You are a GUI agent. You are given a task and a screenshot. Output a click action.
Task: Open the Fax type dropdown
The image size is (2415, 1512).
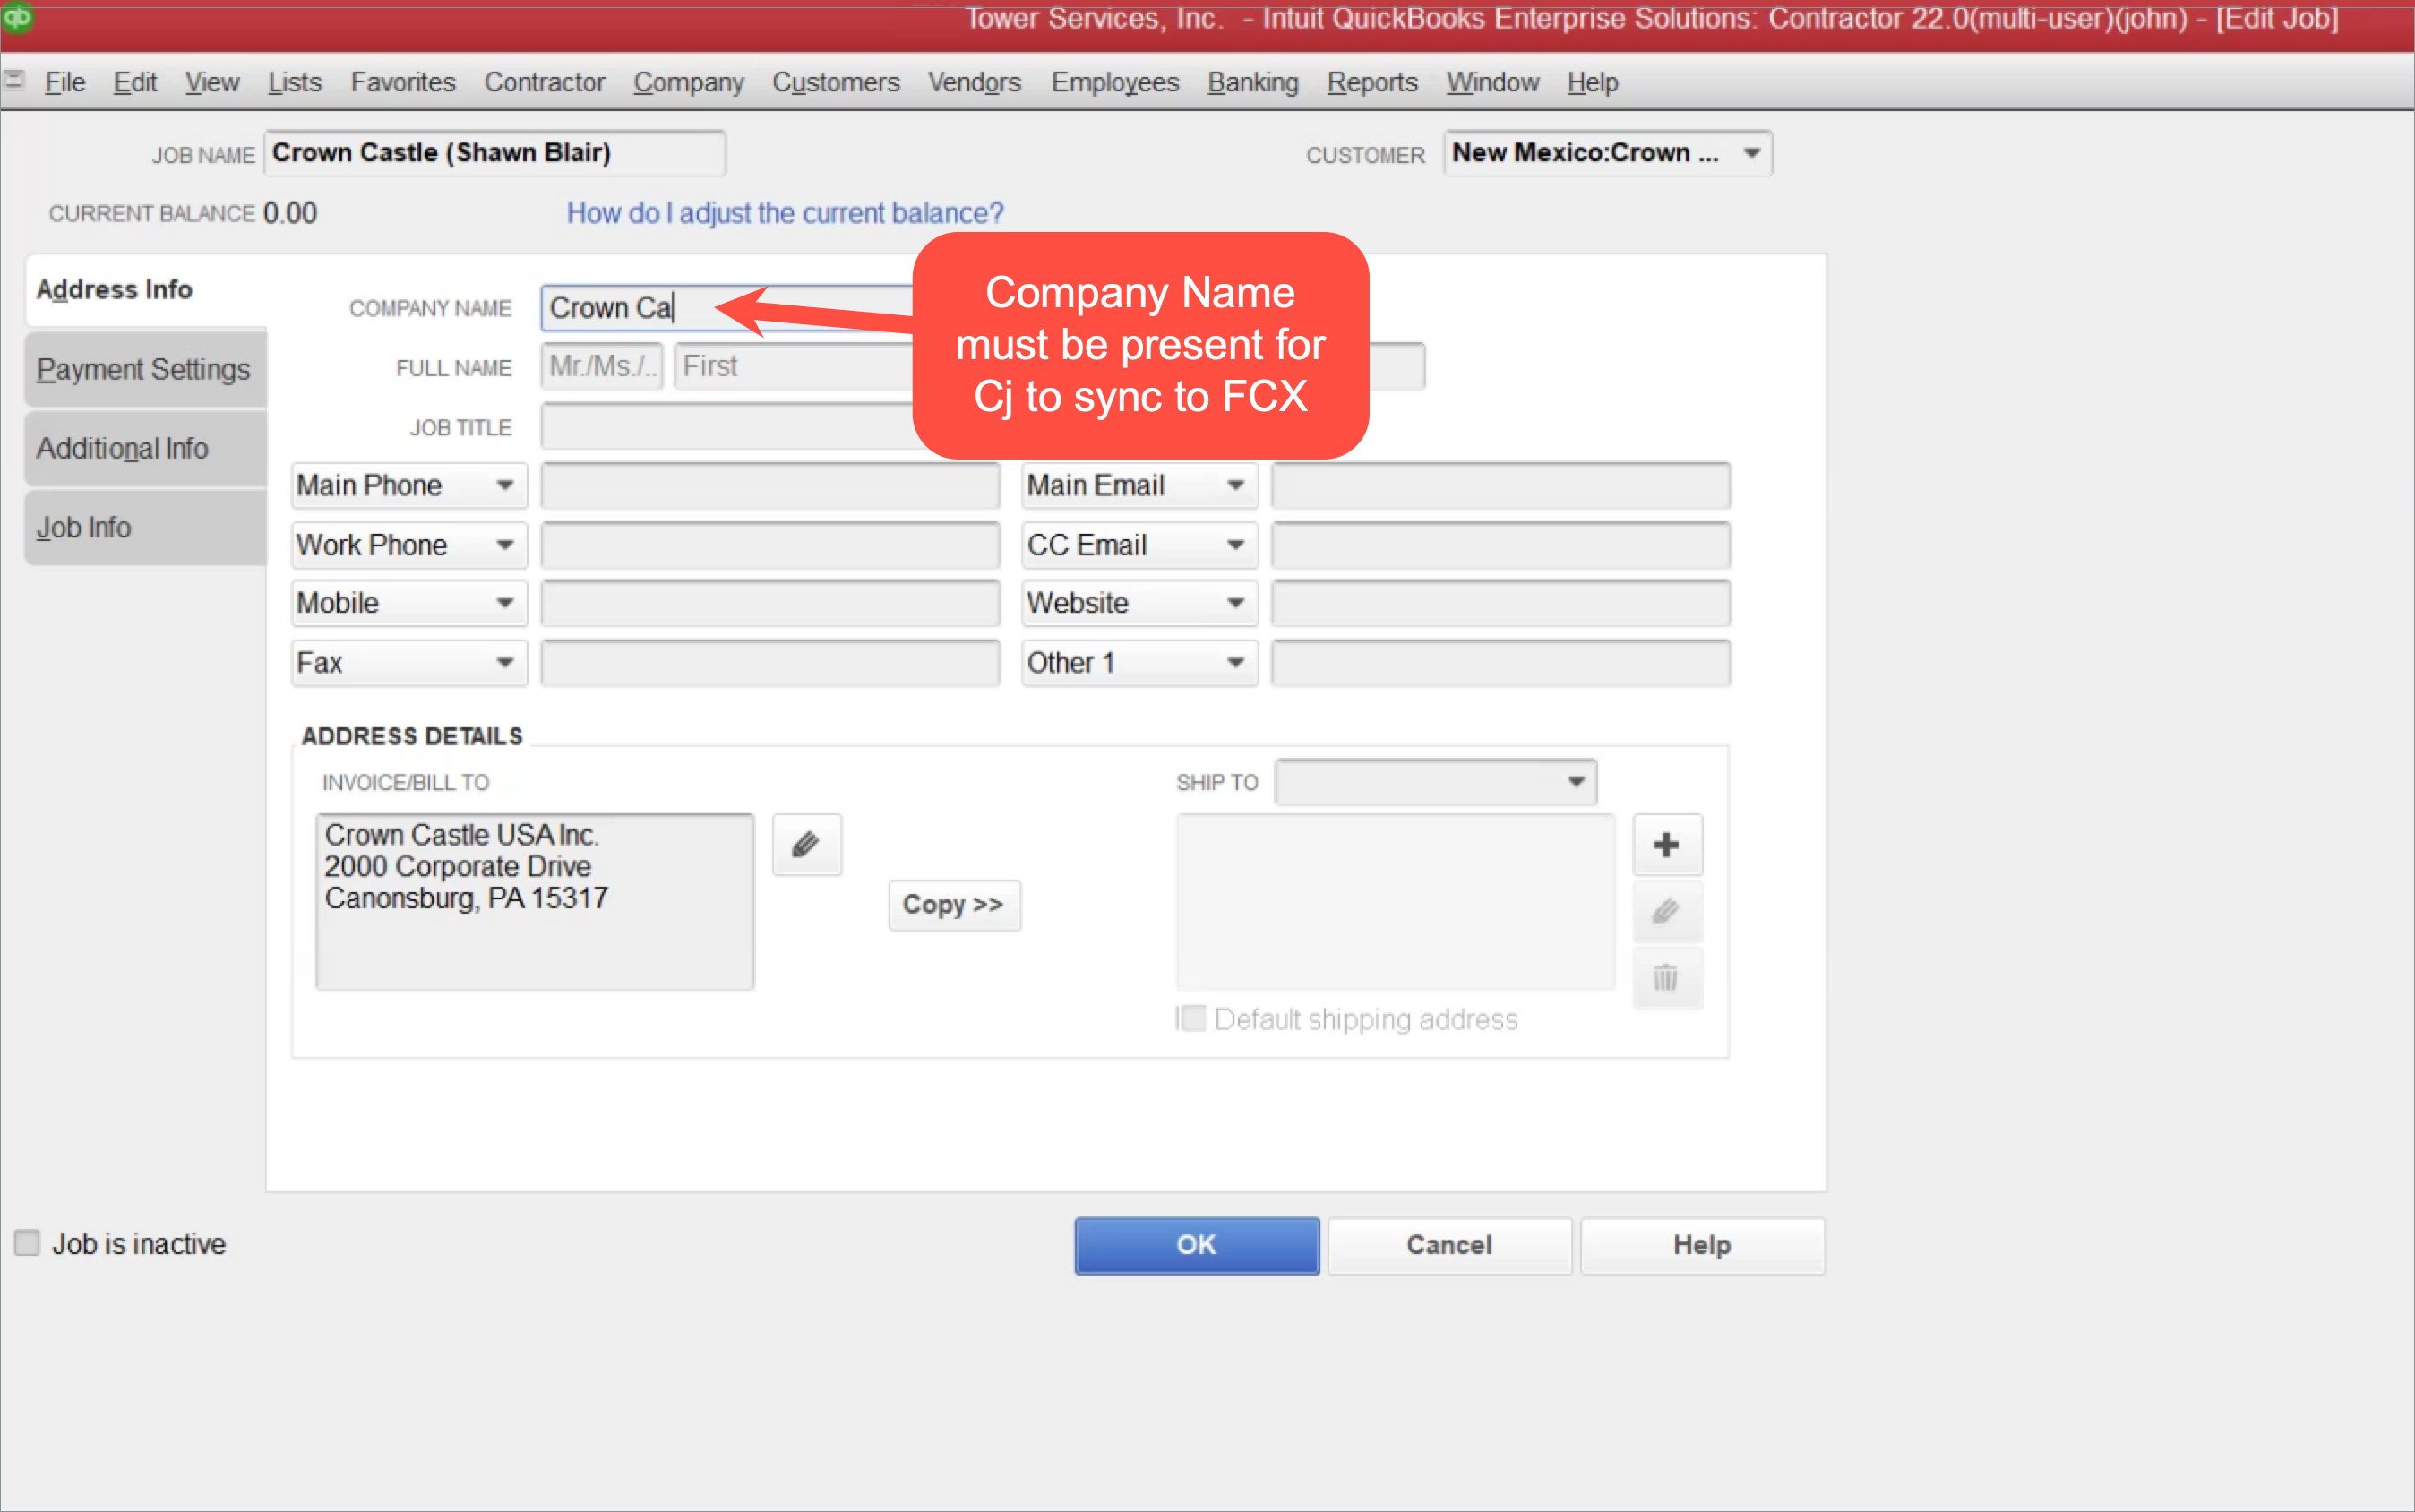coord(505,662)
